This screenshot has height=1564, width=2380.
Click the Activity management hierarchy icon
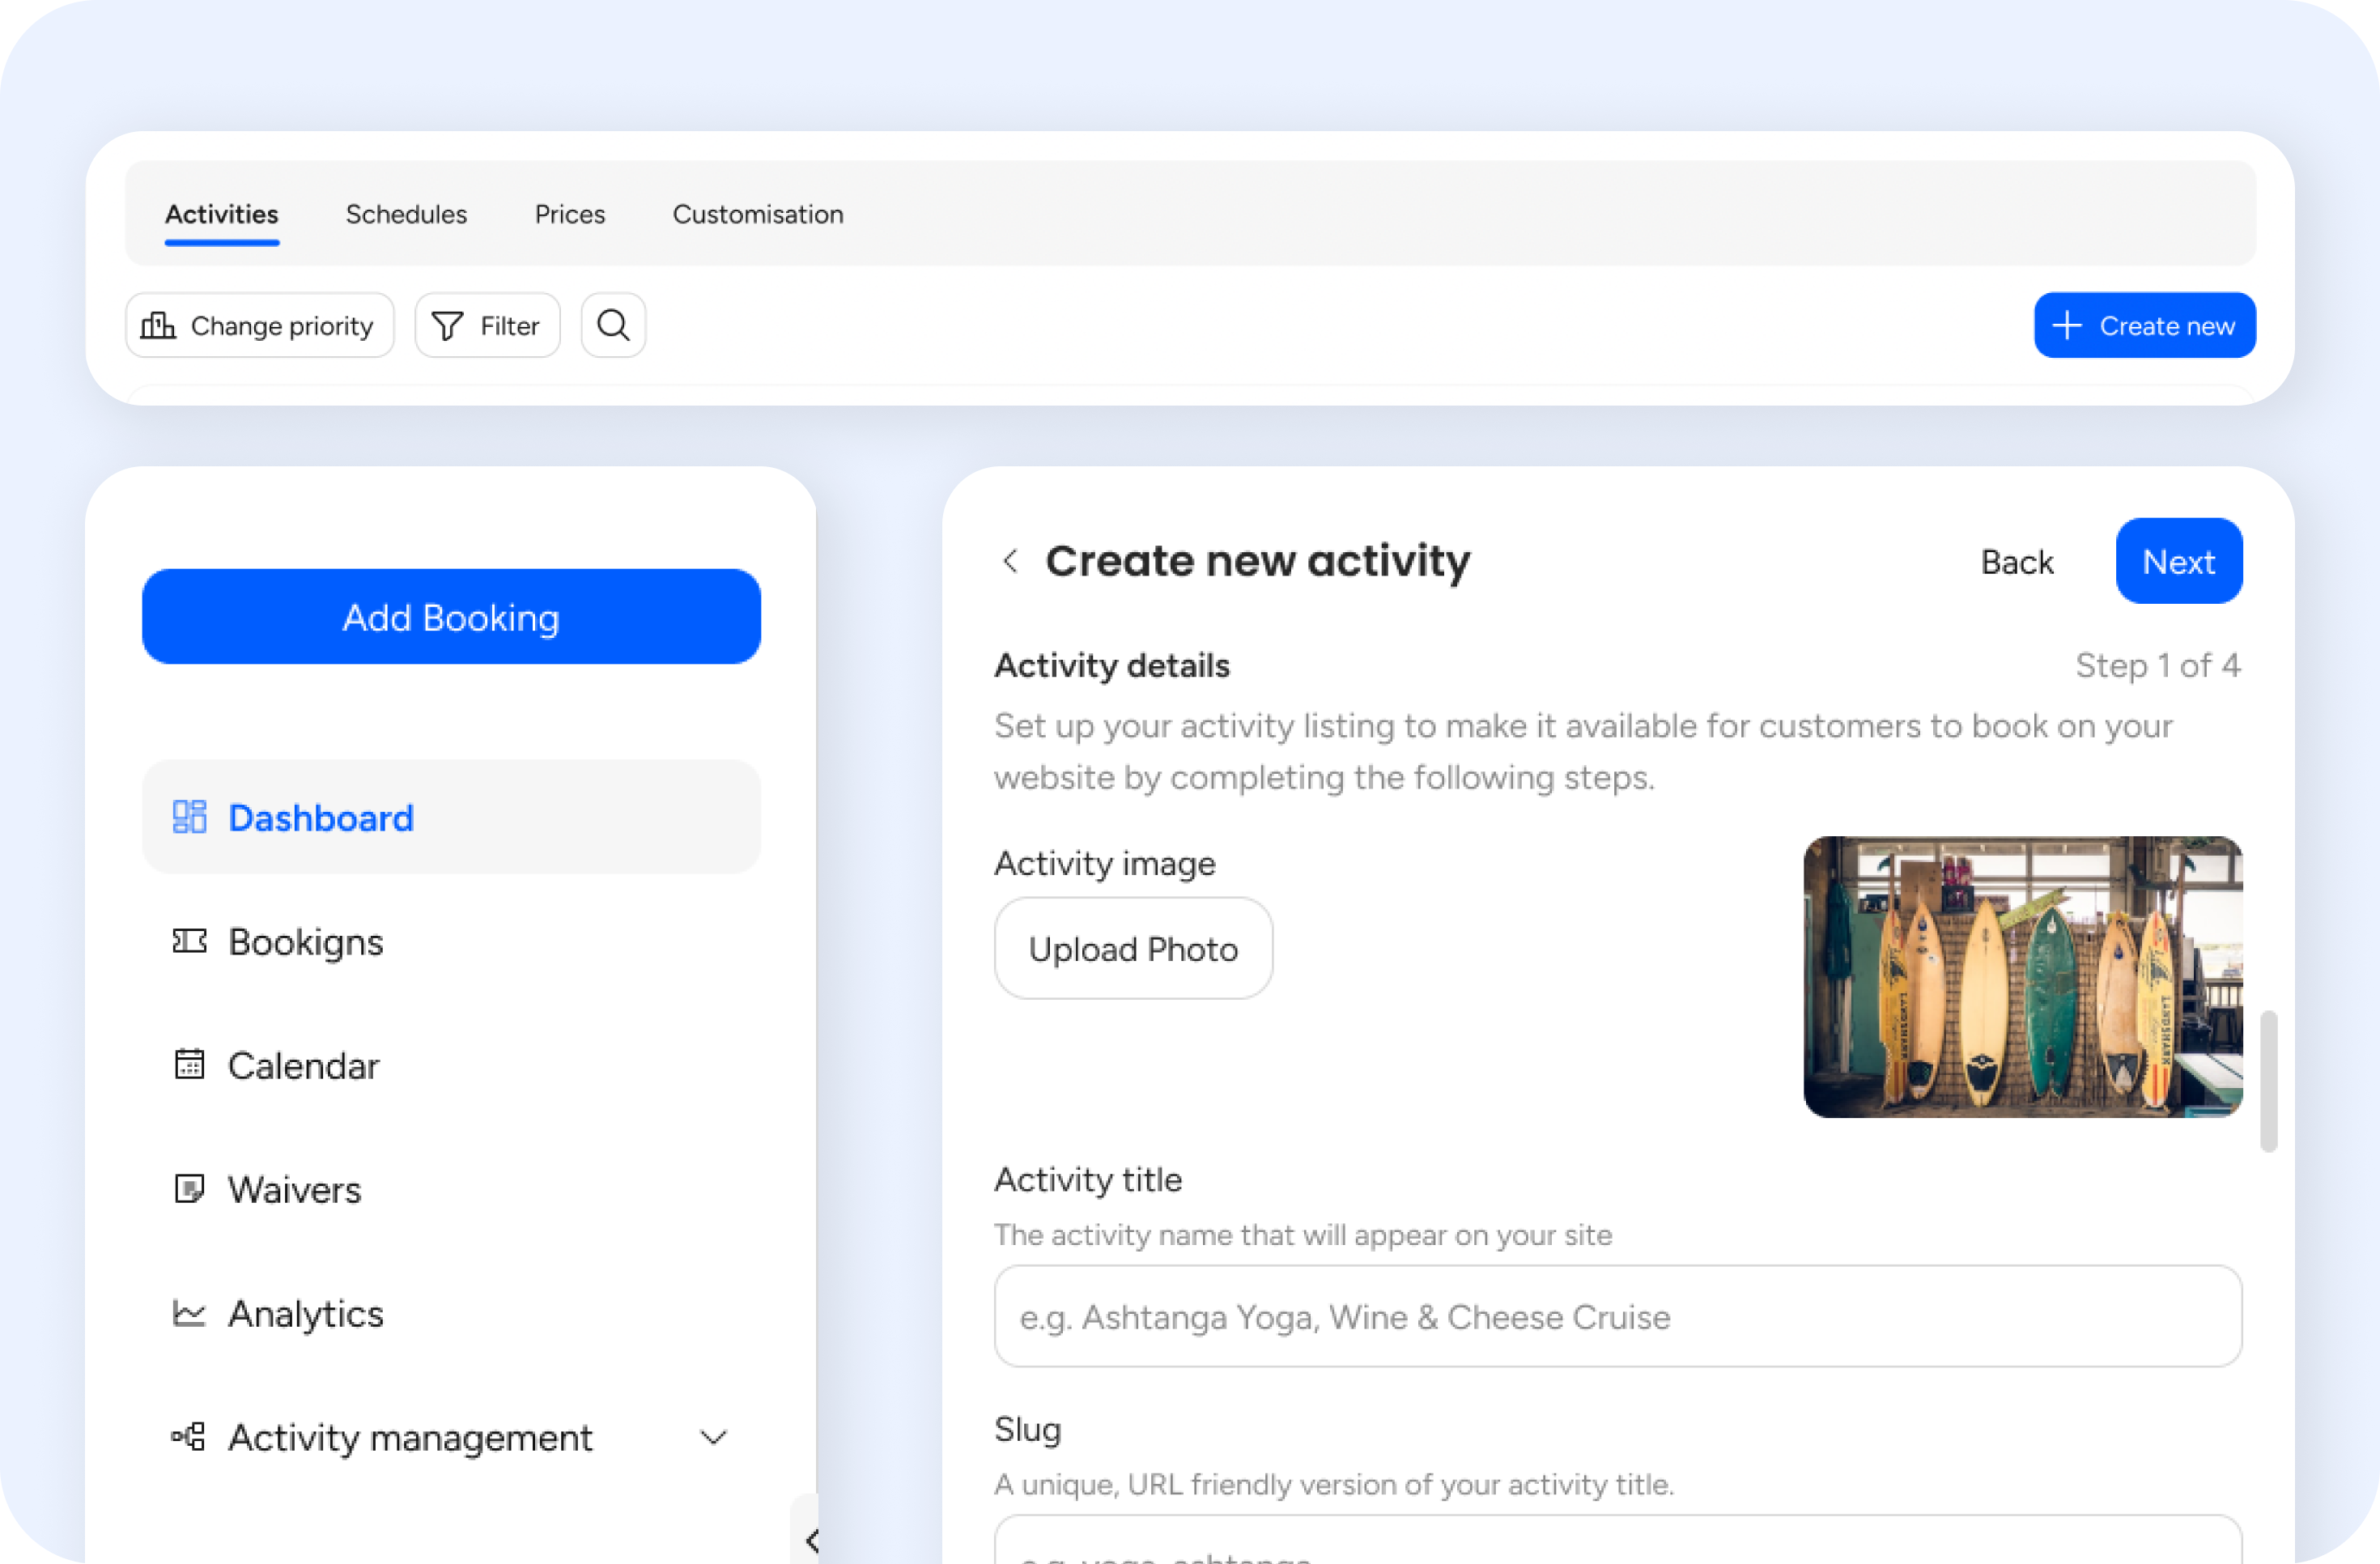coord(189,1437)
